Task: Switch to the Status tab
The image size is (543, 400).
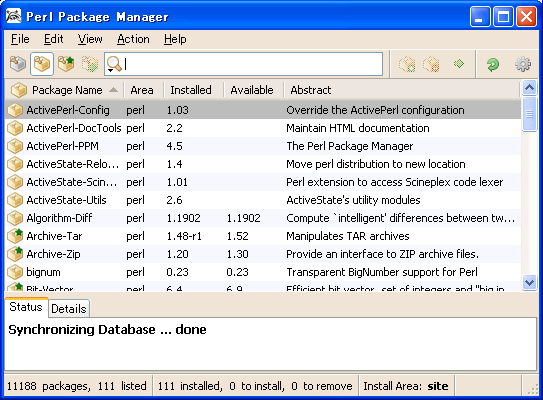Action: (26, 307)
